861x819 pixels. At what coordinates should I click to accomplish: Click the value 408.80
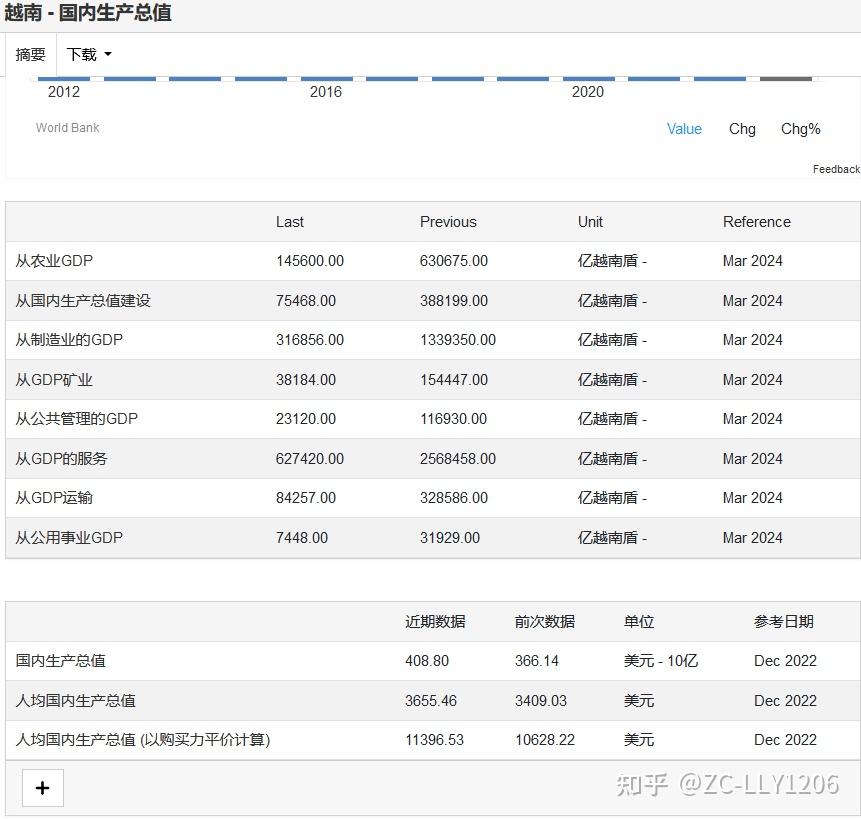(x=427, y=660)
